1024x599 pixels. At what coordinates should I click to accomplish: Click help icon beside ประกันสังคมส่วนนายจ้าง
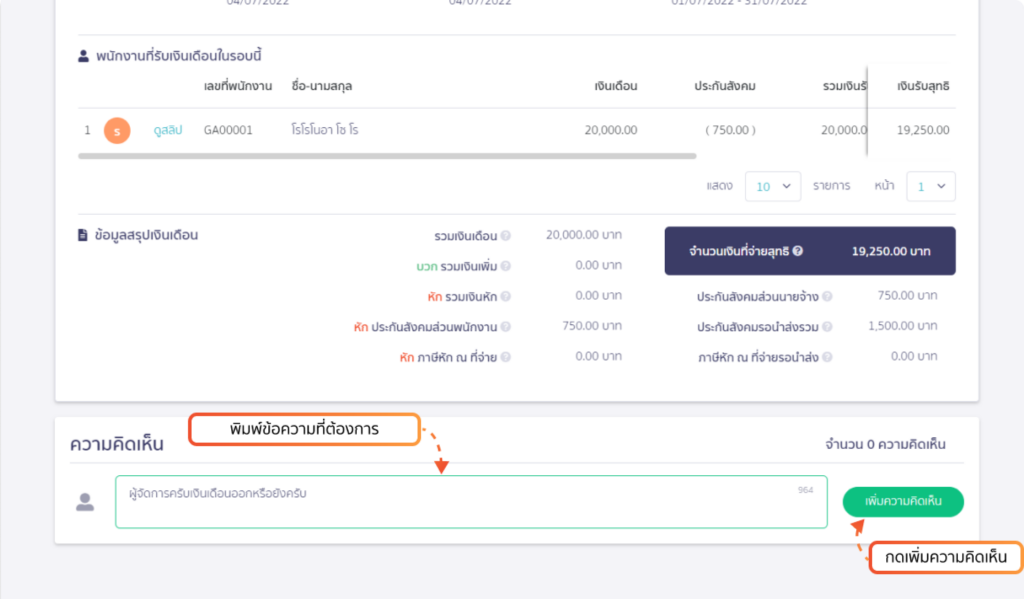[x=827, y=297]
